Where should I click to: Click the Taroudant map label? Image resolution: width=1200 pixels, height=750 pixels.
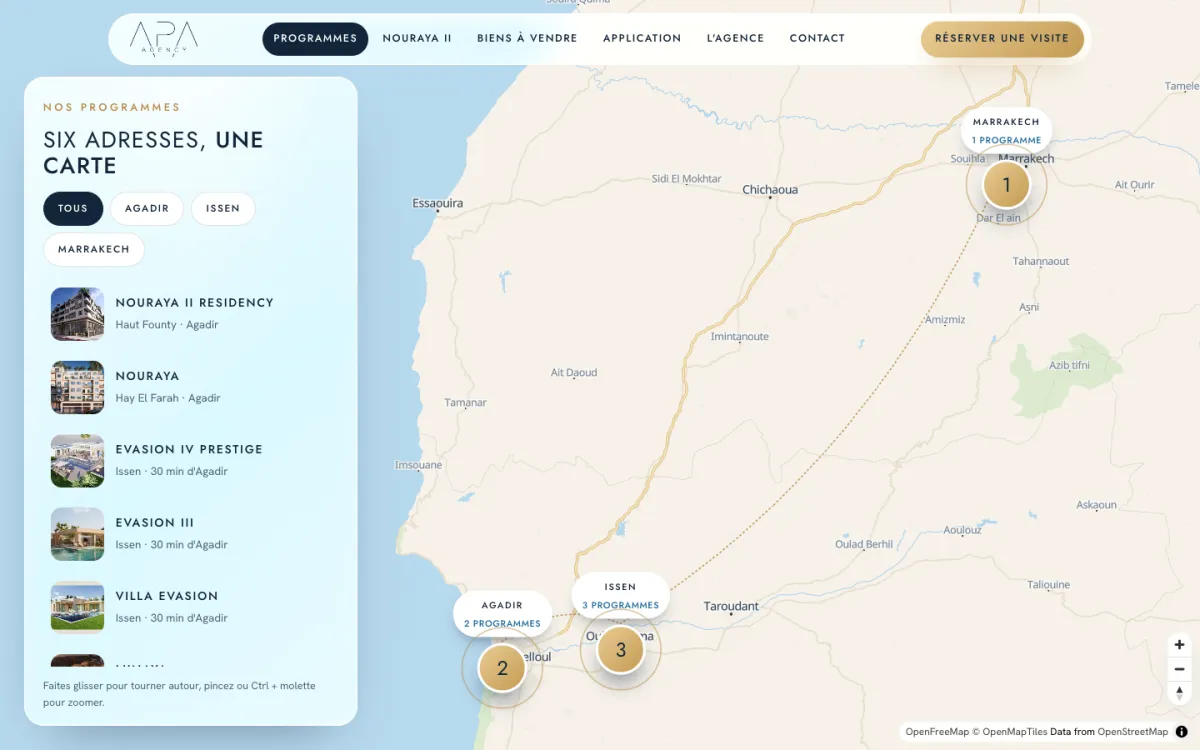pyautogui.click(x=731, y=606)
